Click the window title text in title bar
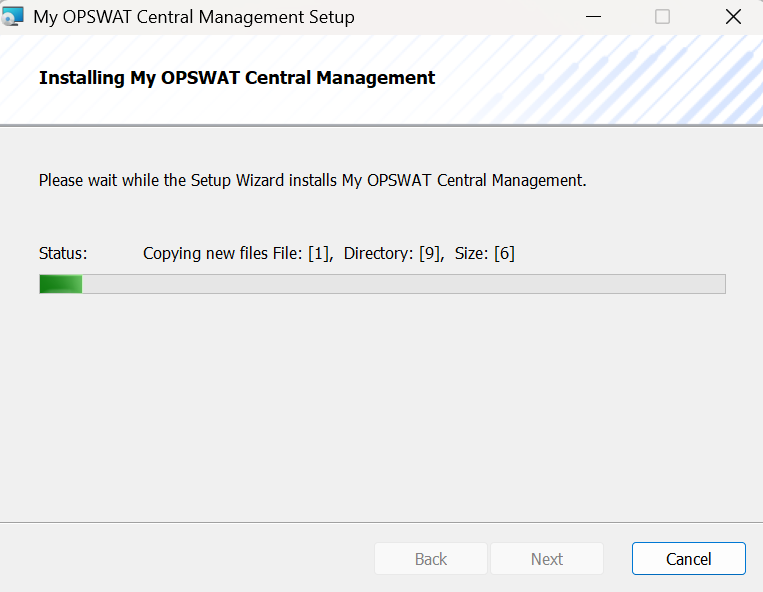 pyautogui.click(x=194, y=17)
